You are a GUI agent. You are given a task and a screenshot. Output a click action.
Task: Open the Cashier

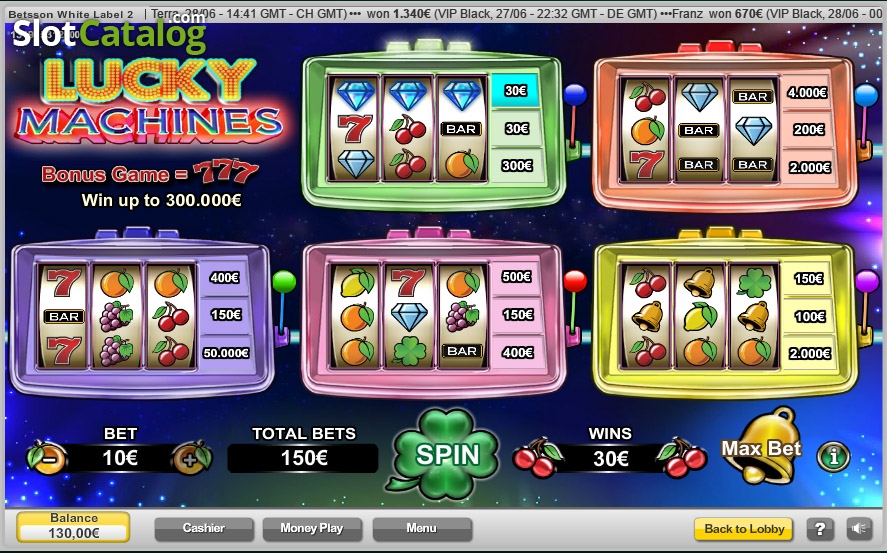[204, 529]
